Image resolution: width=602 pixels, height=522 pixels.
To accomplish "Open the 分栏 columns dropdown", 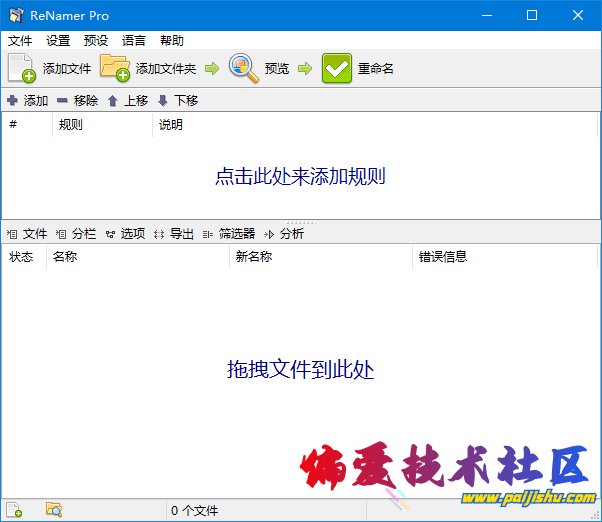I will tap(84, 234).
